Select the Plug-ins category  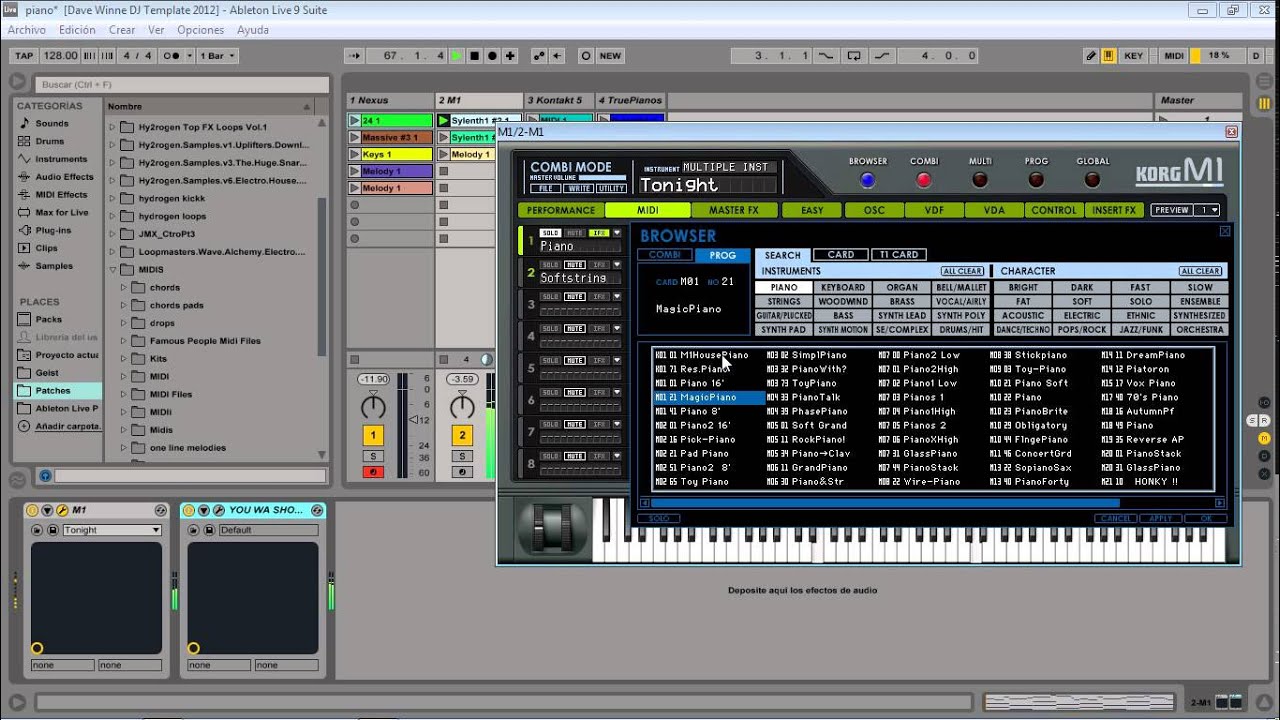tap(53, 230)
